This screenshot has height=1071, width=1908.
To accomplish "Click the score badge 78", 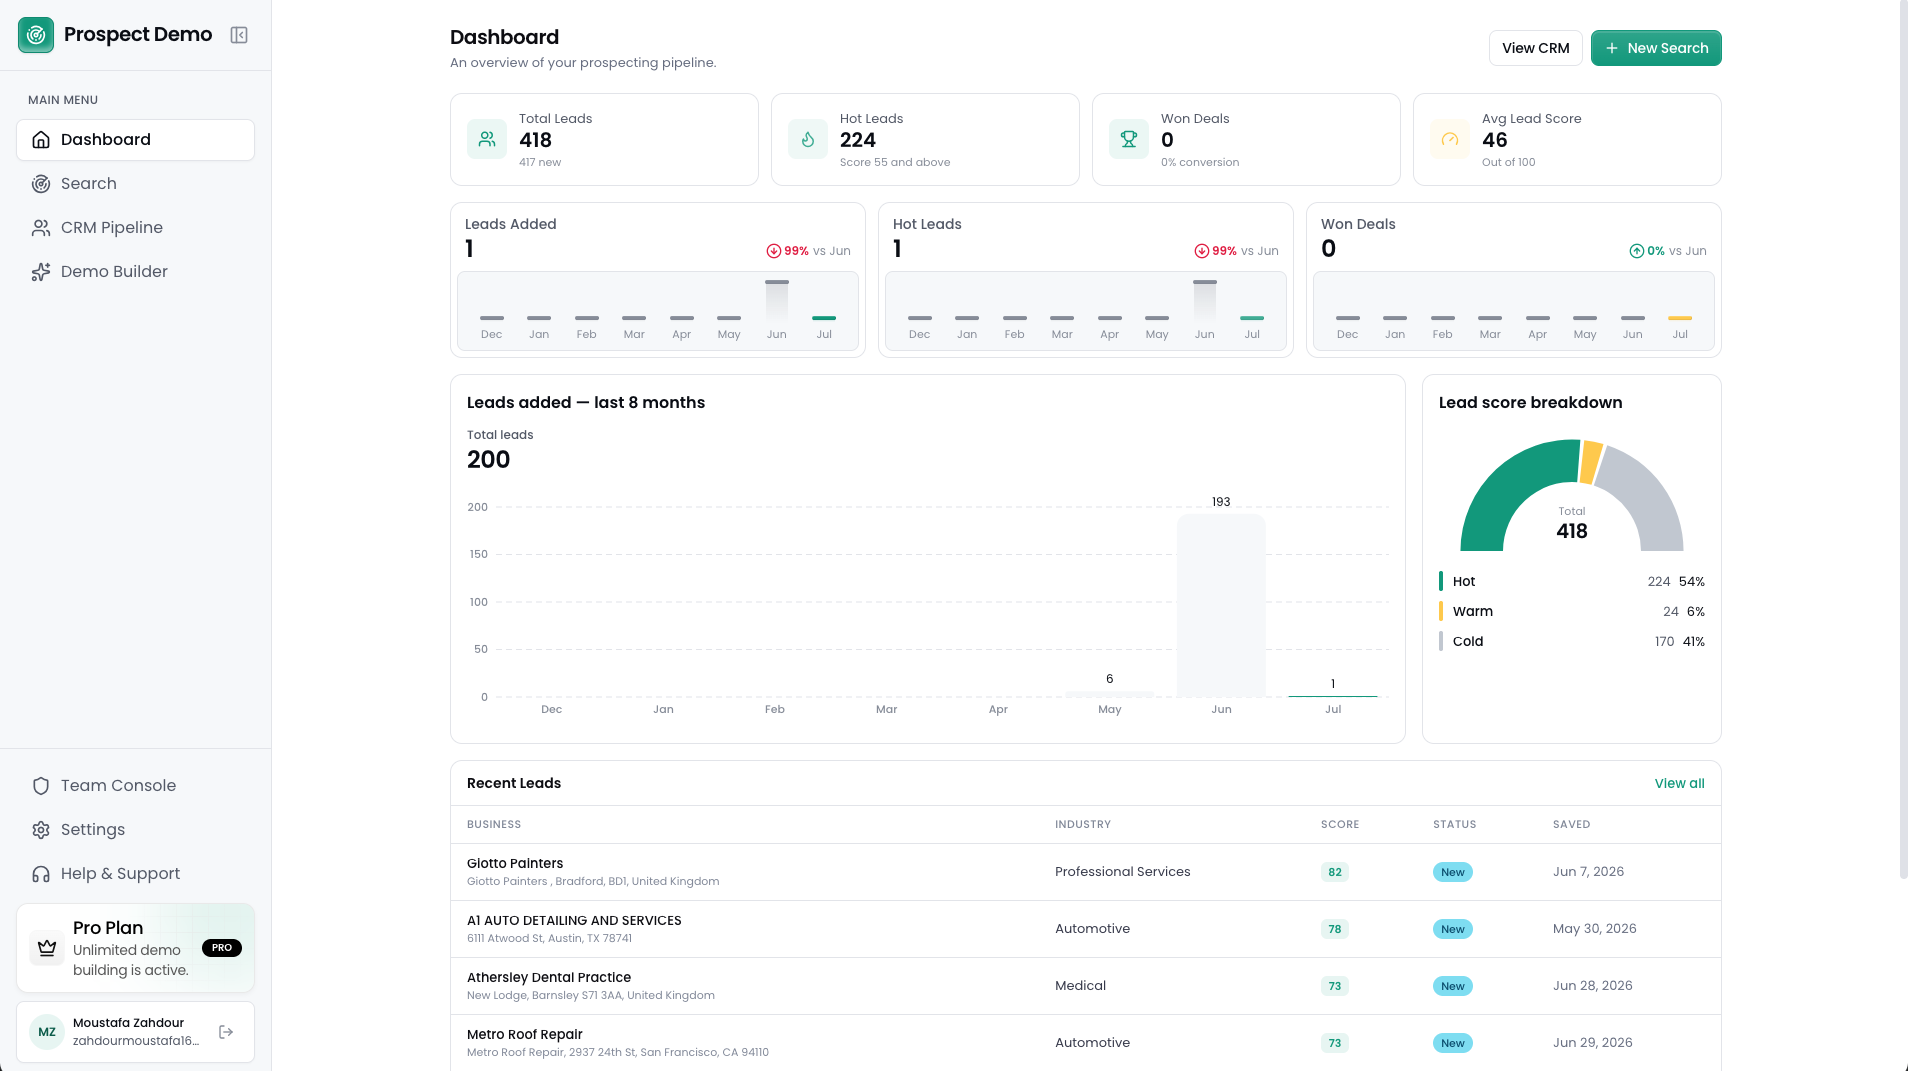I will point(1334,929).
